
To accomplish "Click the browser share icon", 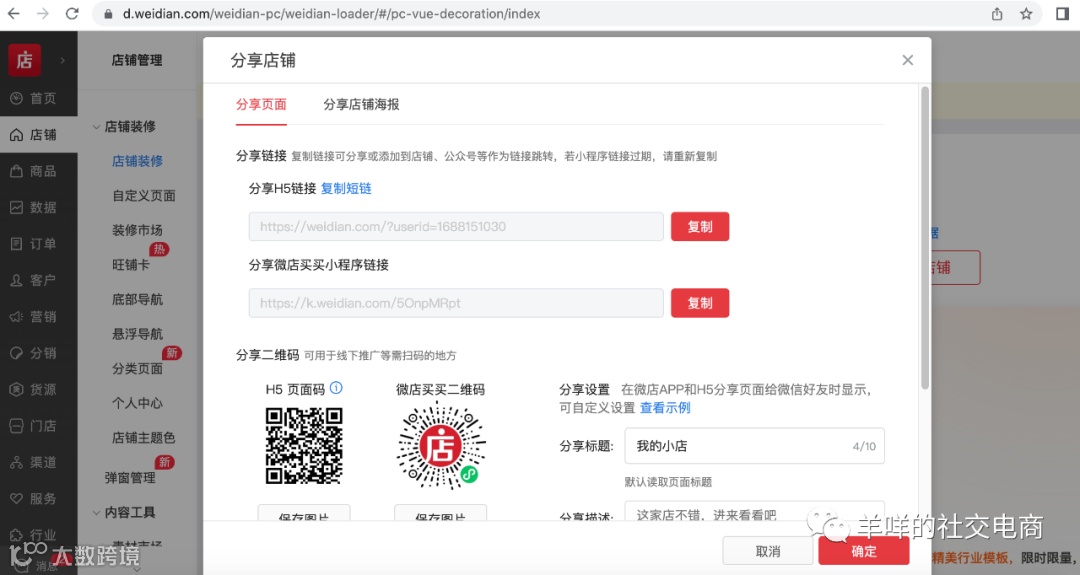I will tap(997, 14).
